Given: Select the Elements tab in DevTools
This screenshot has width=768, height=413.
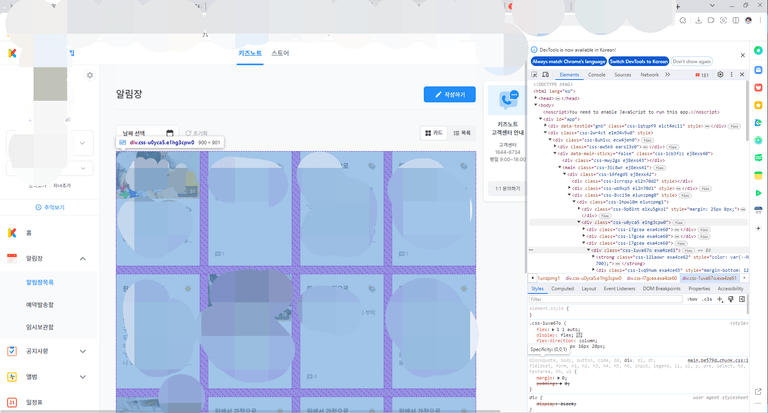Looking at the screenshot, I should pos(569,75).
